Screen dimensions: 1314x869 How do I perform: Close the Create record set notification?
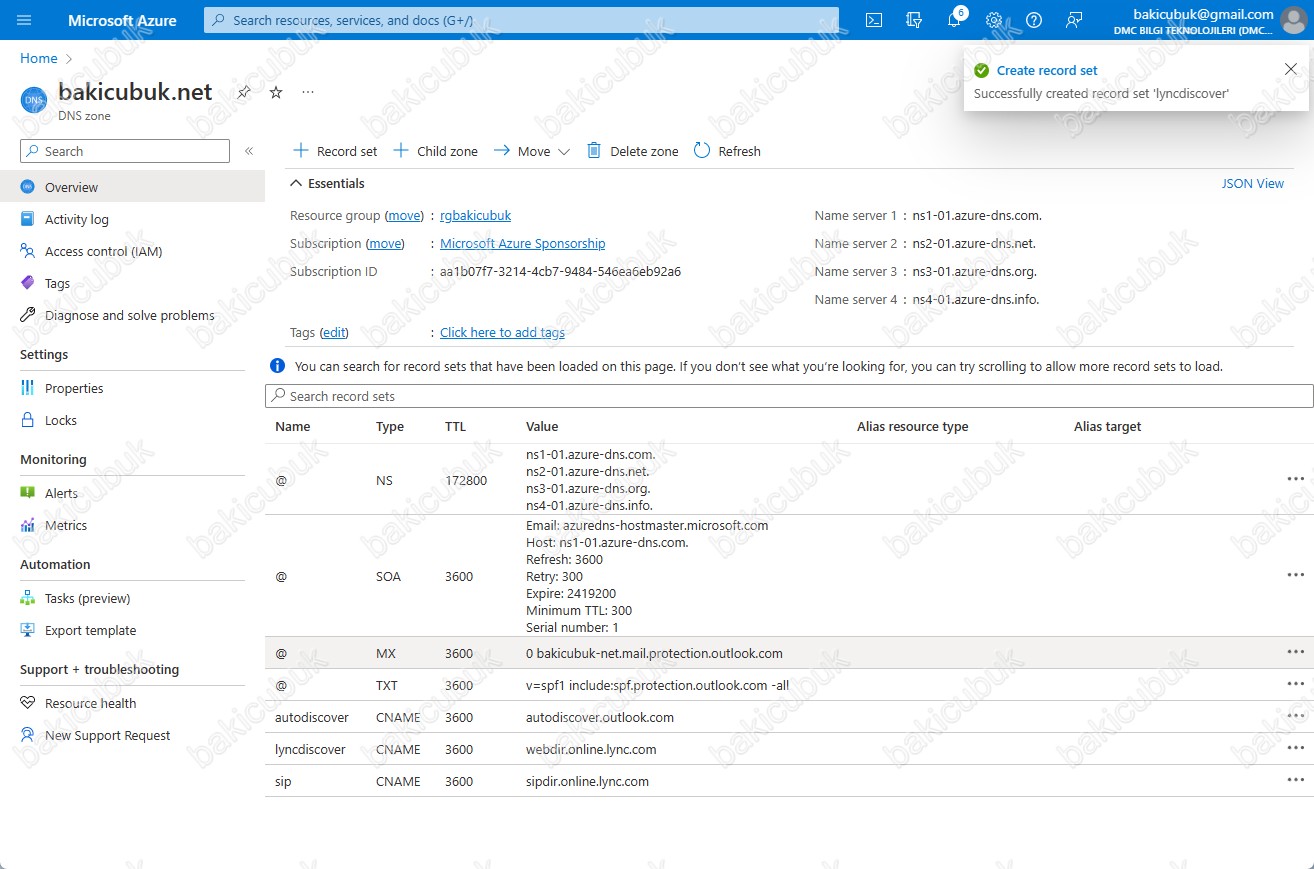[x=1290, y=68]
